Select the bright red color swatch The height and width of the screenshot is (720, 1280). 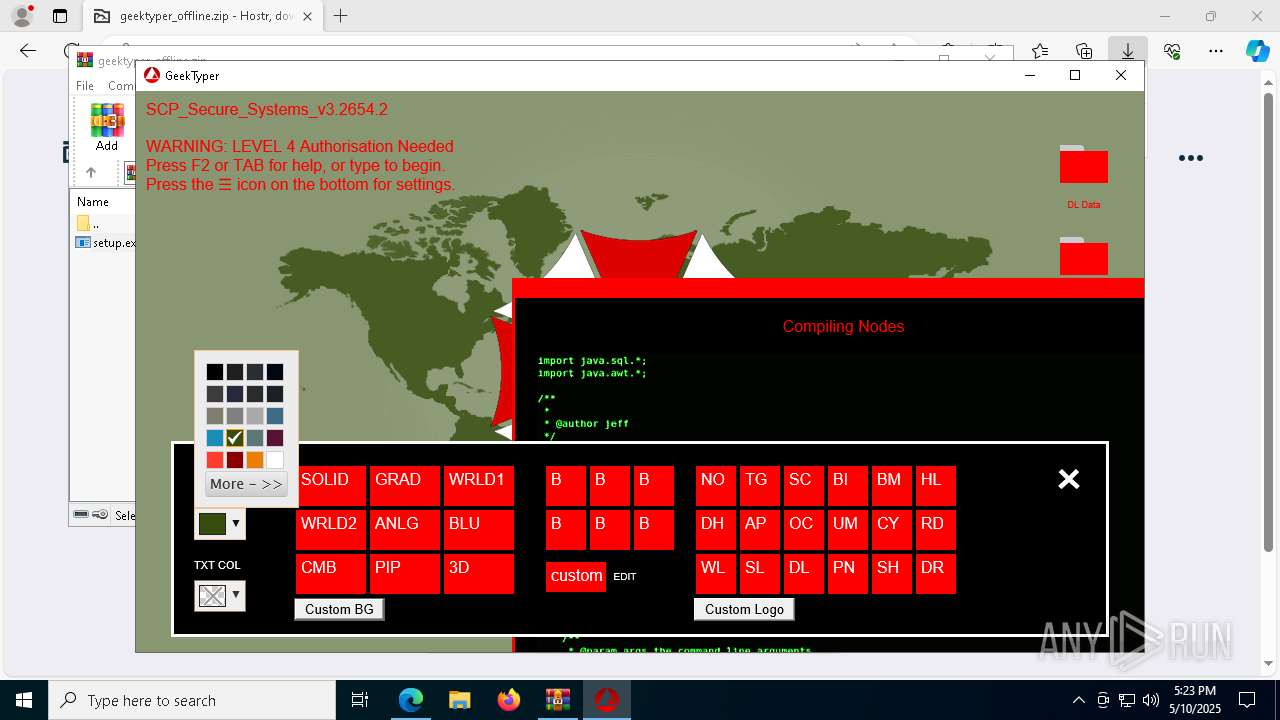coord(215,460)
